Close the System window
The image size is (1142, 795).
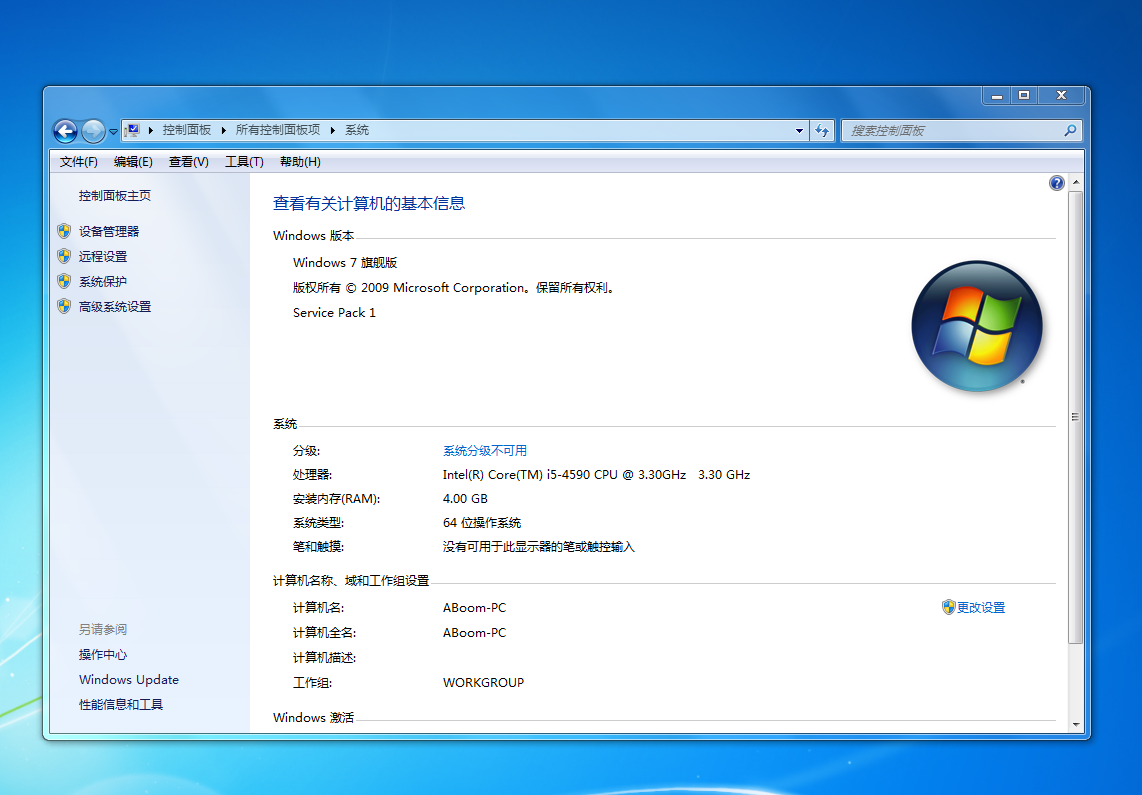[1062, 95]
